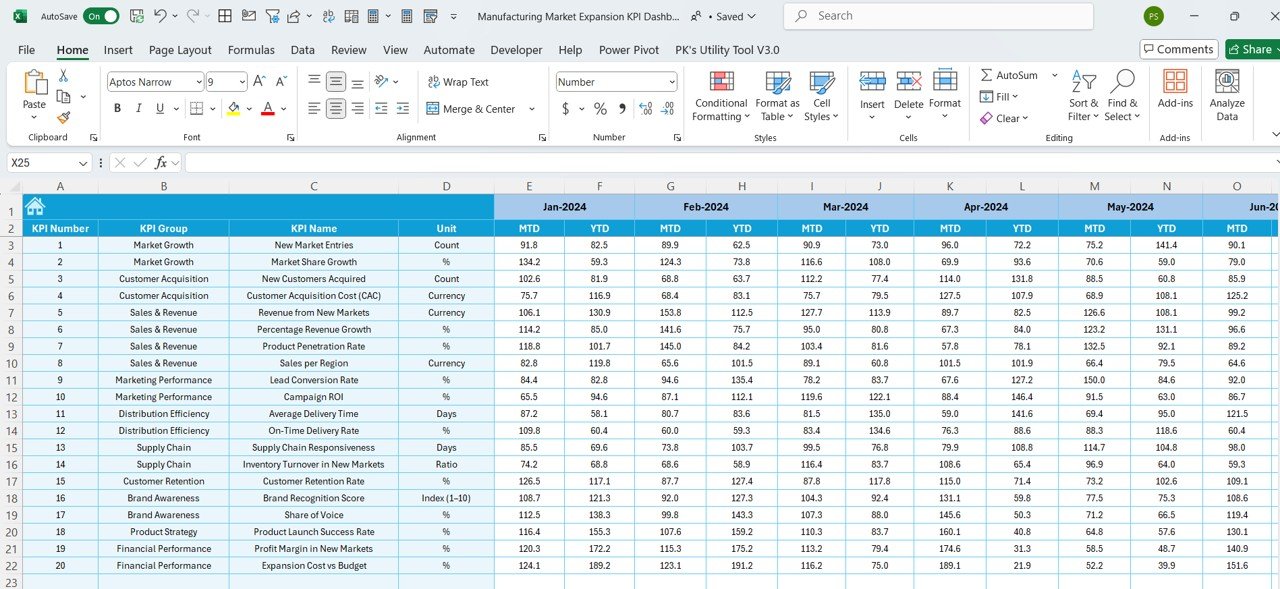Switch to the Formulas tab
1280x589 pixels.
click(x=251, y=50)
